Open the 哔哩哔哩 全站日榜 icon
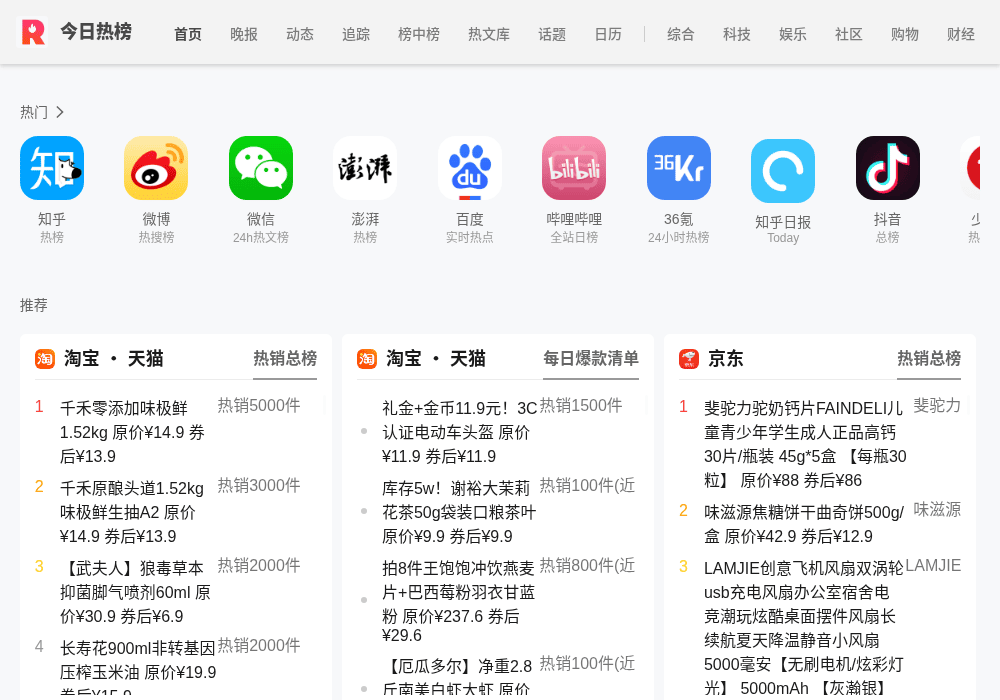This screenshot has width=1000, height=700. (x=574, y=168)
